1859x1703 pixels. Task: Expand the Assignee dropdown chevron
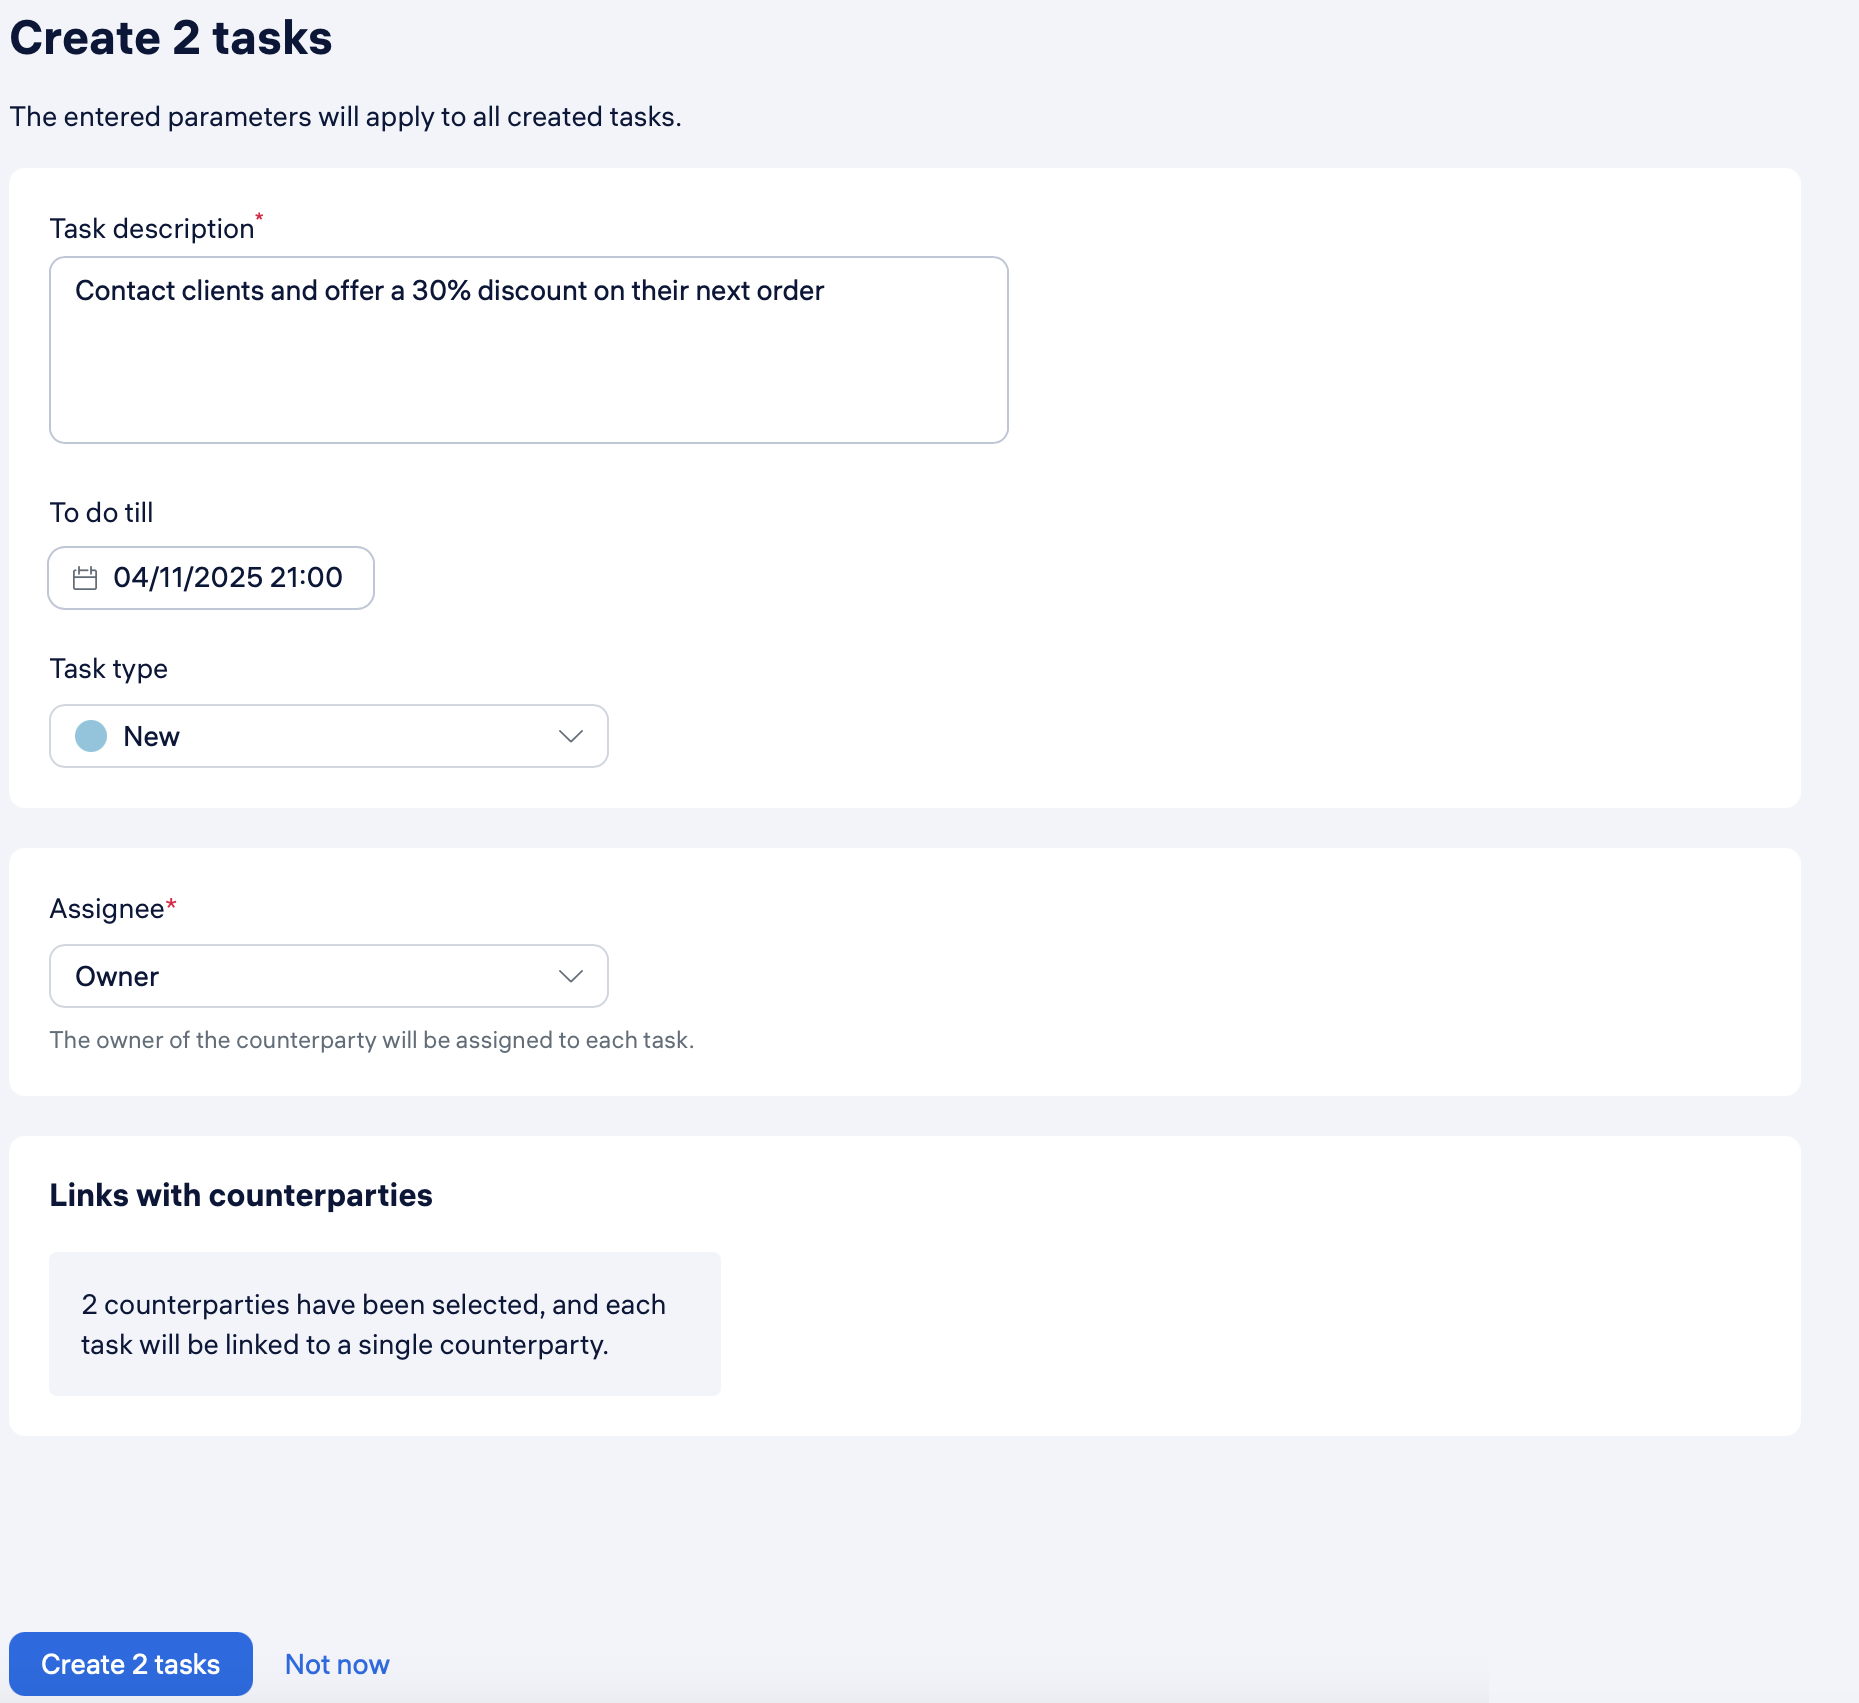570,976
